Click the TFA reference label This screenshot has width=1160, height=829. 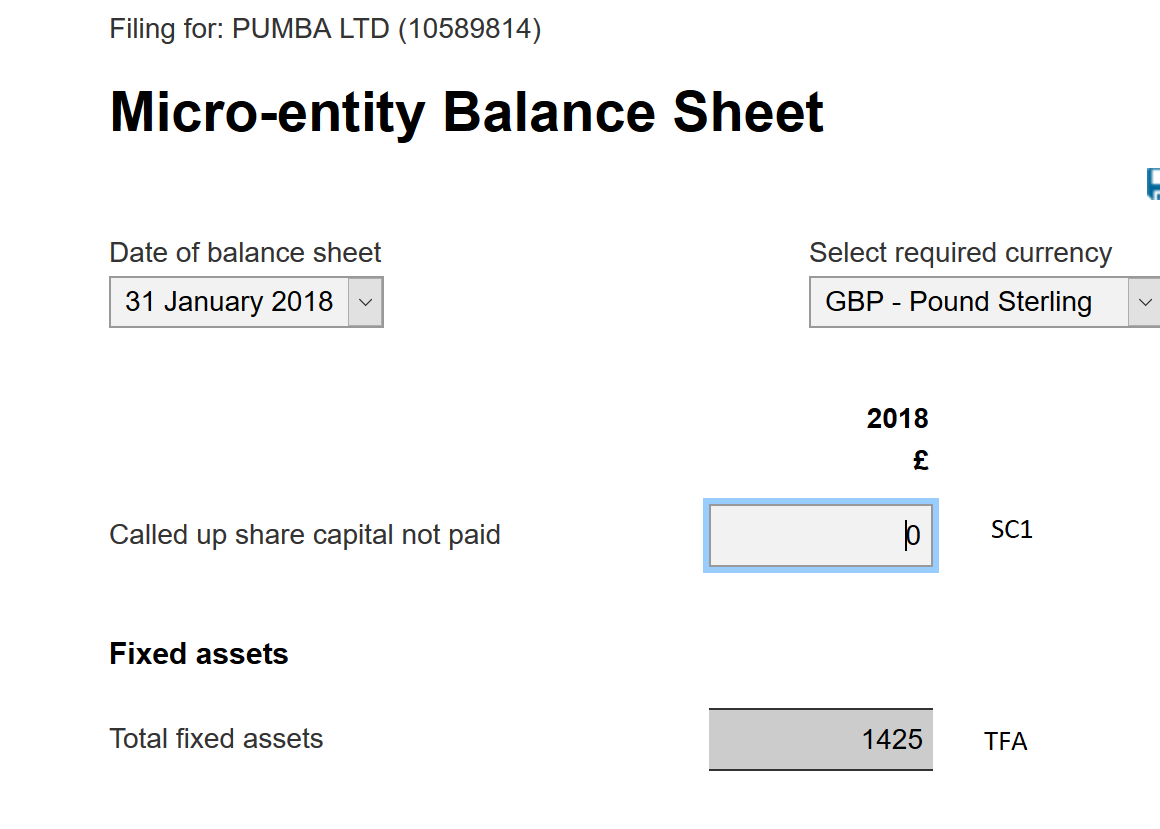(1005, 741)
